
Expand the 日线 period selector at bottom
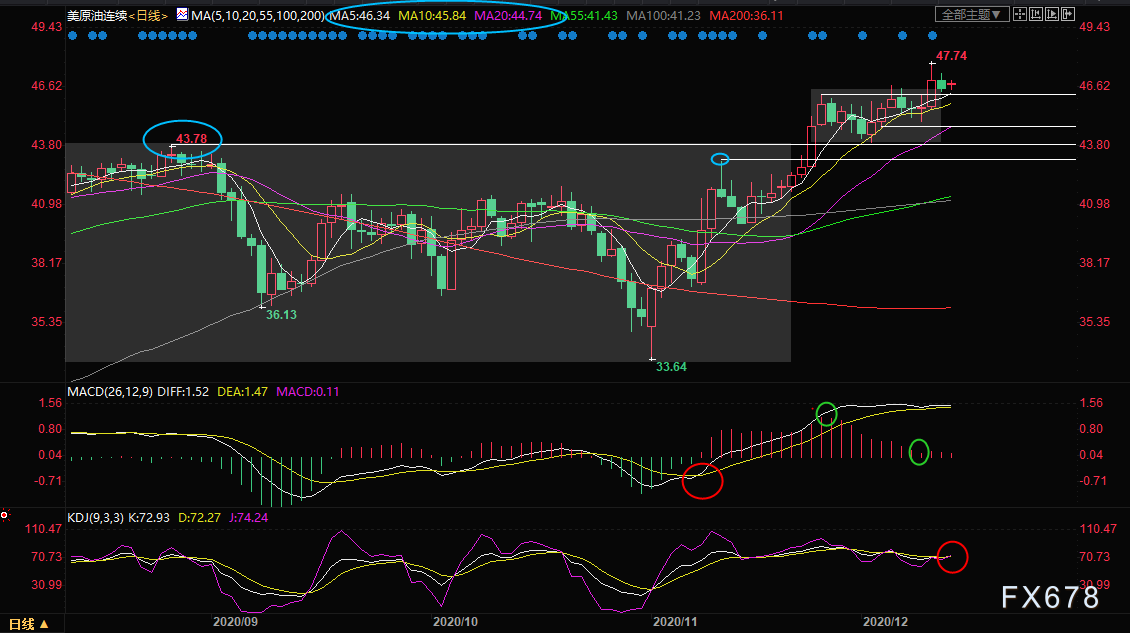click(29, 624)
